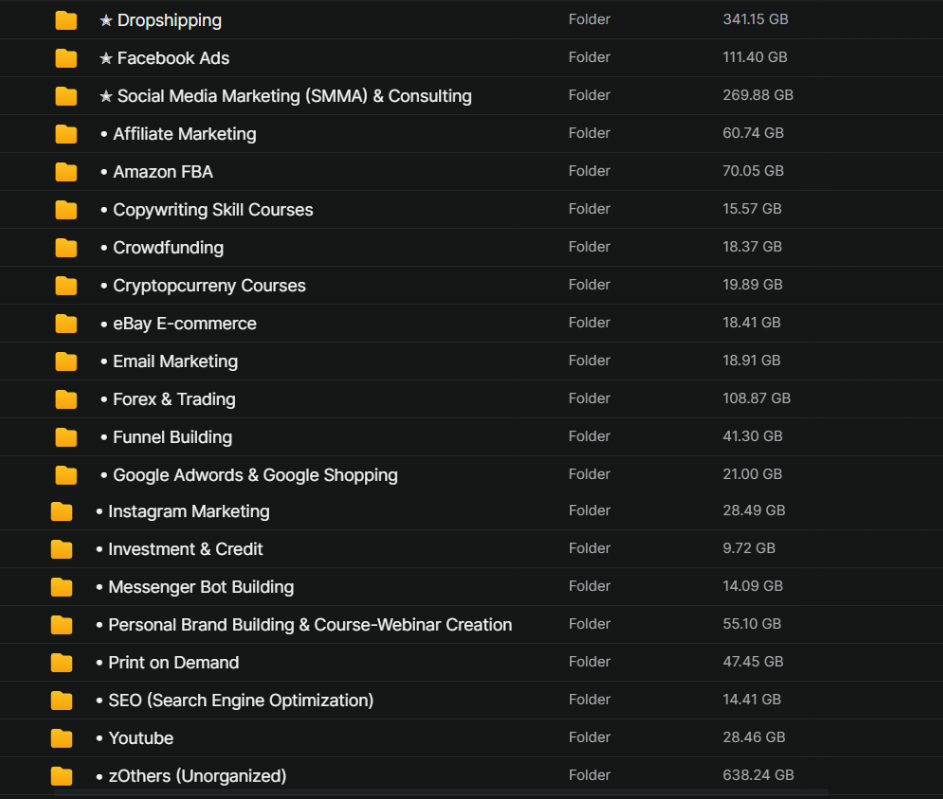Click the Instagram Marketing folder icon
This screenshot has width=943, height=799.
61,512
